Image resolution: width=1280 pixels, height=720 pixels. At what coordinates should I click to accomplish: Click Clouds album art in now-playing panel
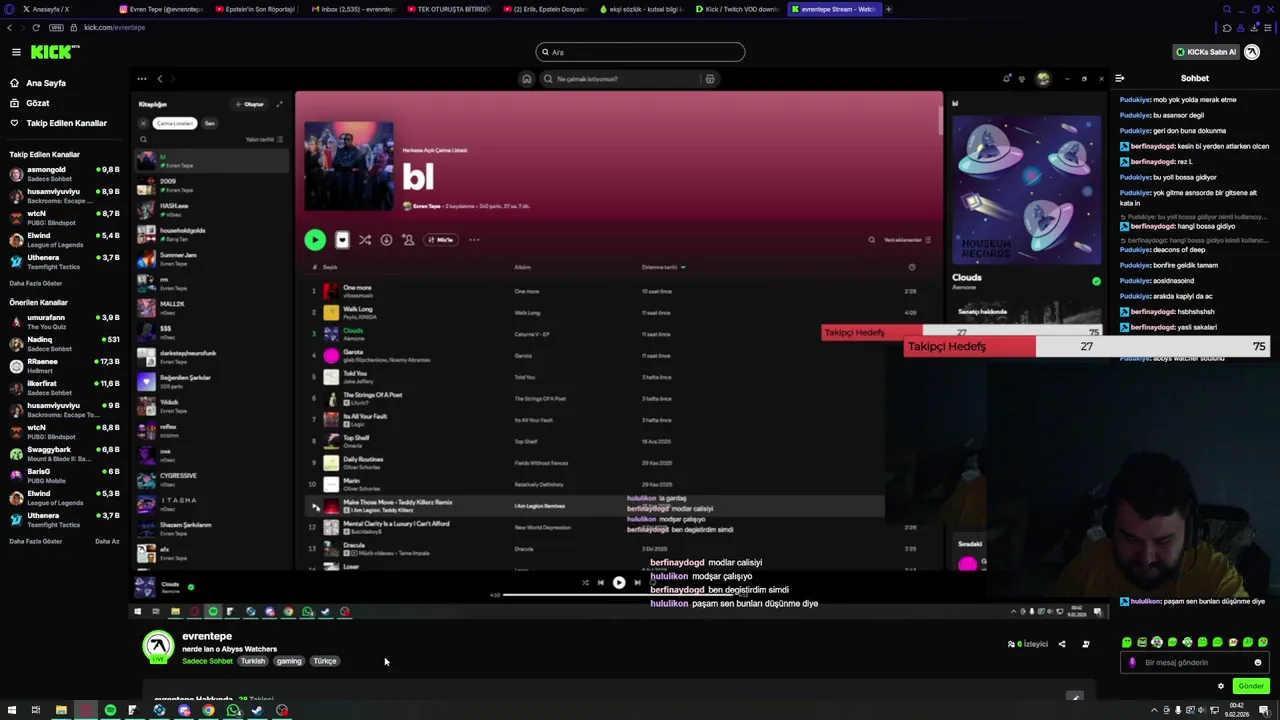pos(1026,190)
